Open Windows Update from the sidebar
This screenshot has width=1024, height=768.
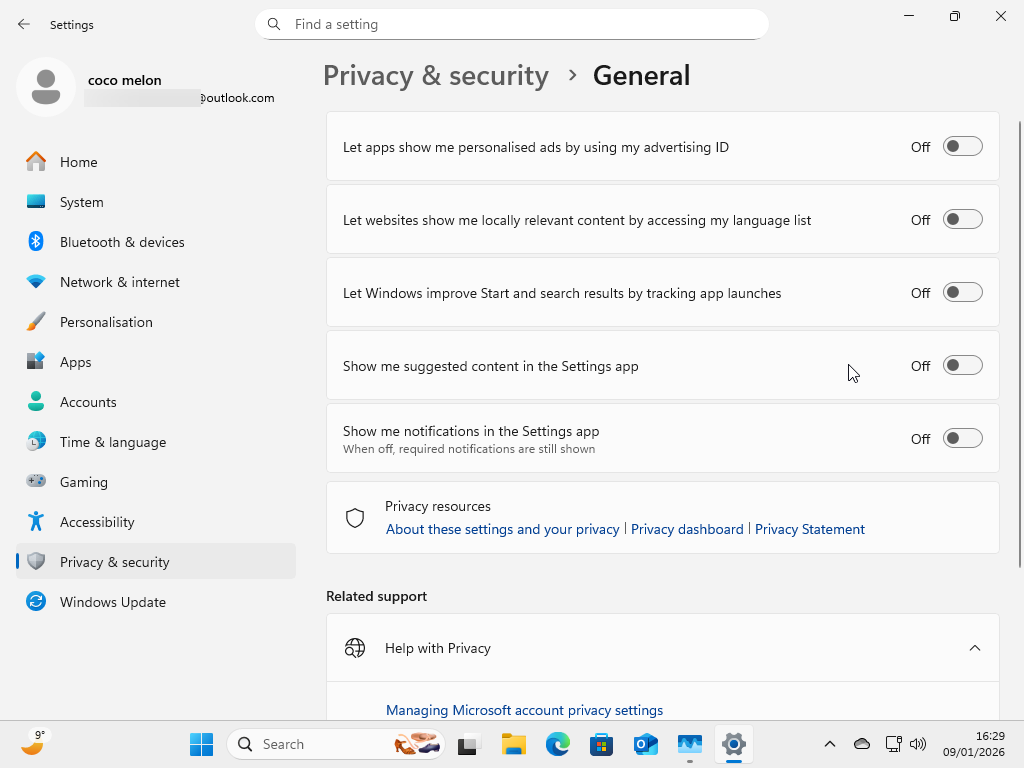(x=113, y=602)
